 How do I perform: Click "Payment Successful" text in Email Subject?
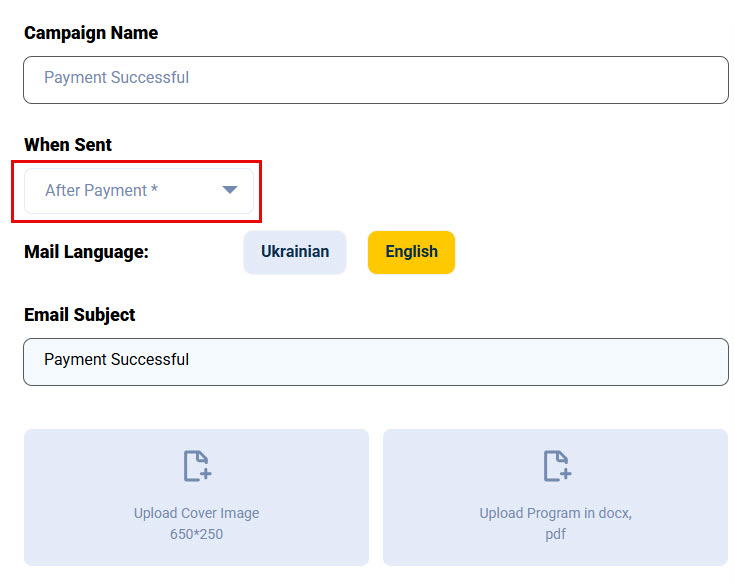(116, 360)
